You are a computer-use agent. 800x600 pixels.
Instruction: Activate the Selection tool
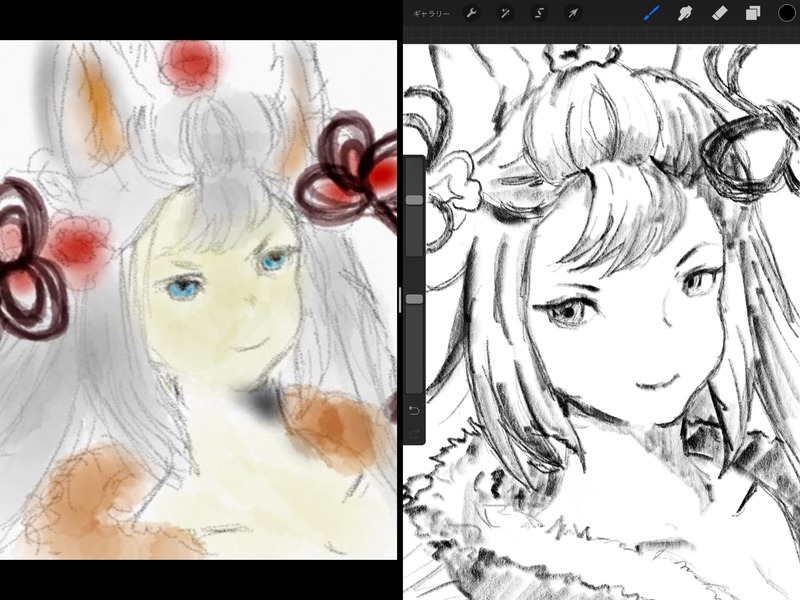pos(539,13)
